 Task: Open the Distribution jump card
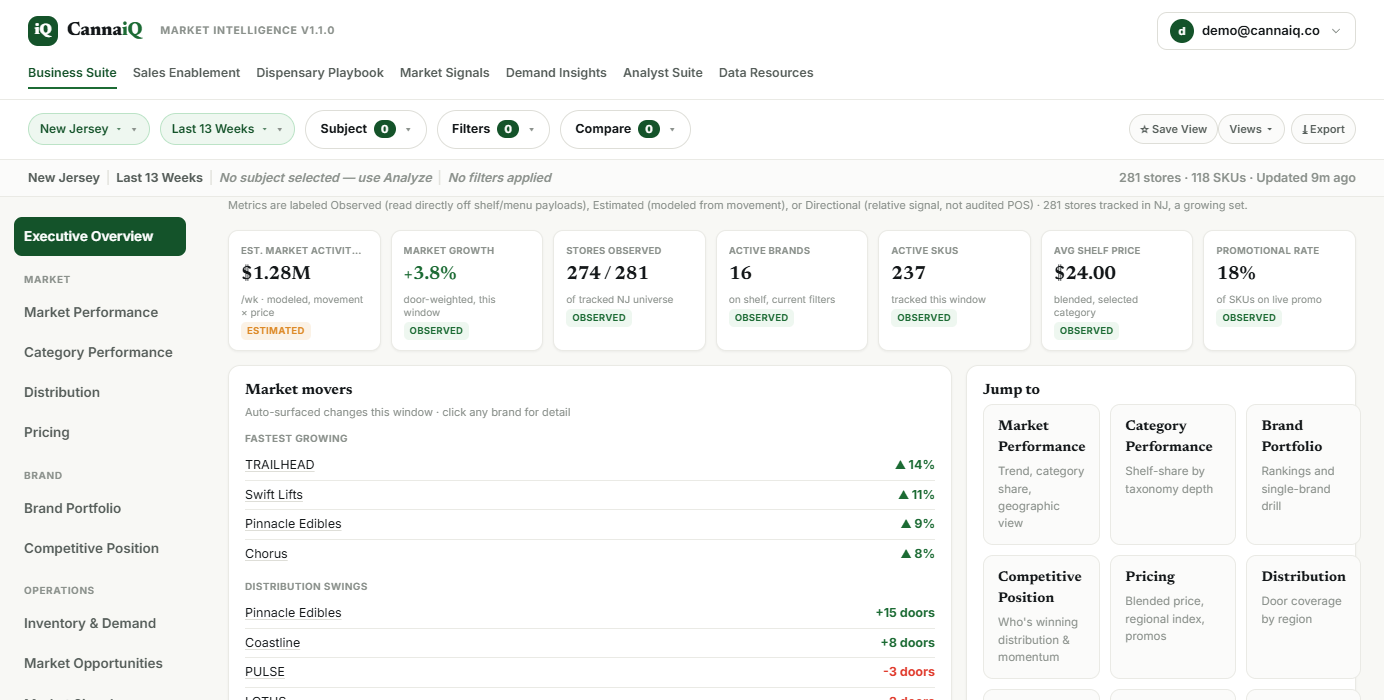point(1303,617)
